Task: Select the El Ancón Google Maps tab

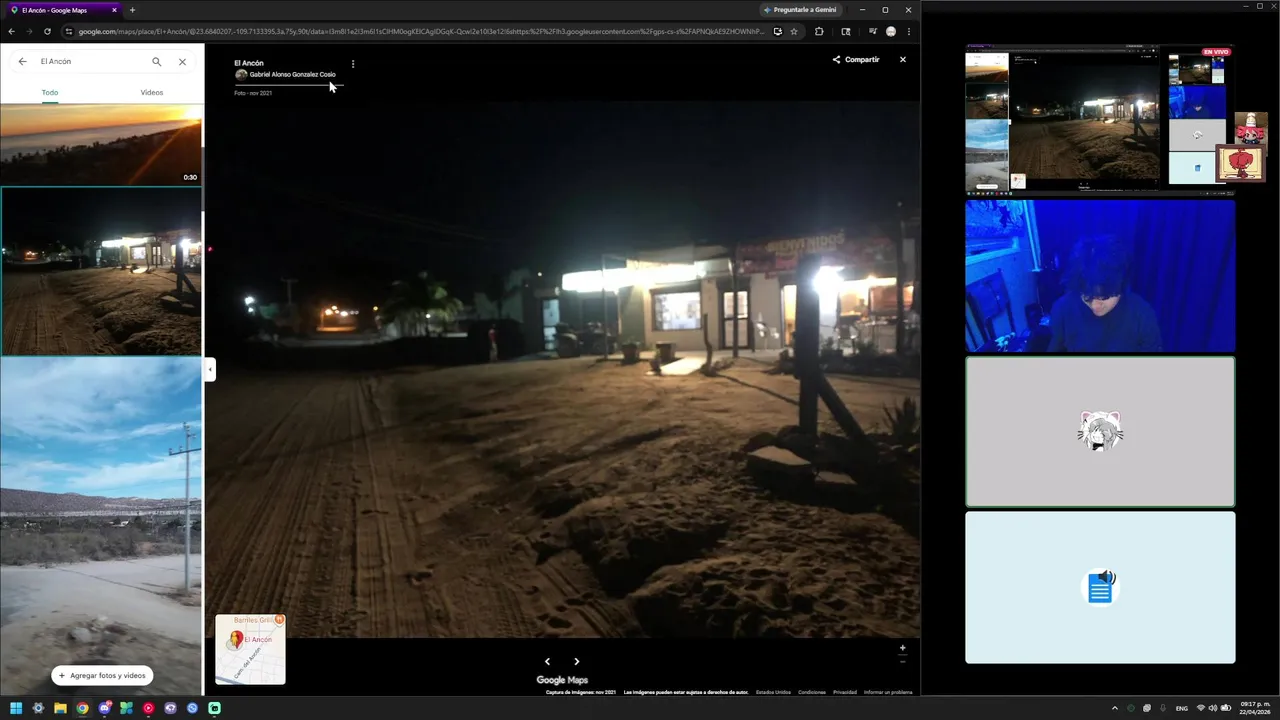Action: (62, 10)
